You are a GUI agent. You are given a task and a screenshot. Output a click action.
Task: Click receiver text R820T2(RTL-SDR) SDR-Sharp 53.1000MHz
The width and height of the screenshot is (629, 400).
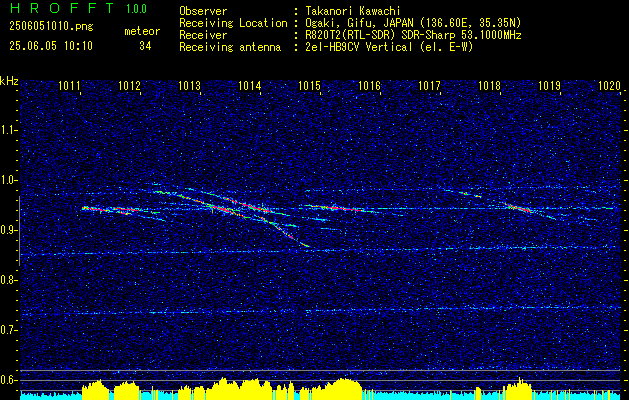click(413, 35)
